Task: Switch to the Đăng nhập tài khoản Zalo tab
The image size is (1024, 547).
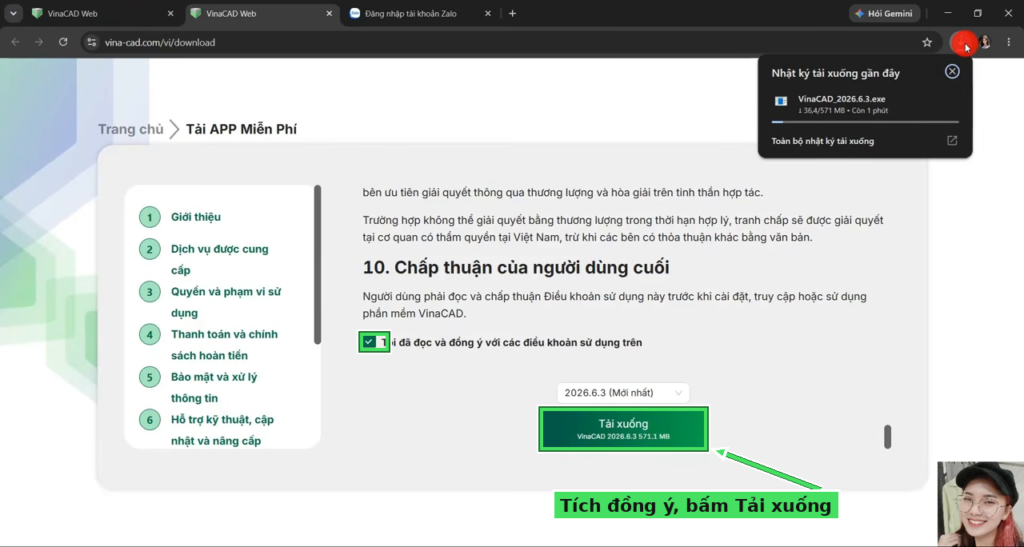Action: (x=421, y=13)
